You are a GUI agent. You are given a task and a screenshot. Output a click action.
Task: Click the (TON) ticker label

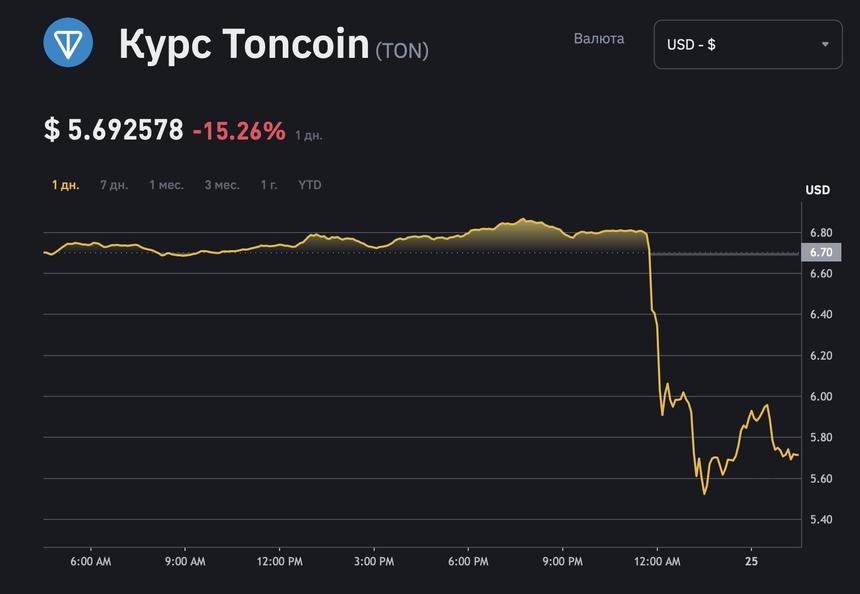(402, 50)
